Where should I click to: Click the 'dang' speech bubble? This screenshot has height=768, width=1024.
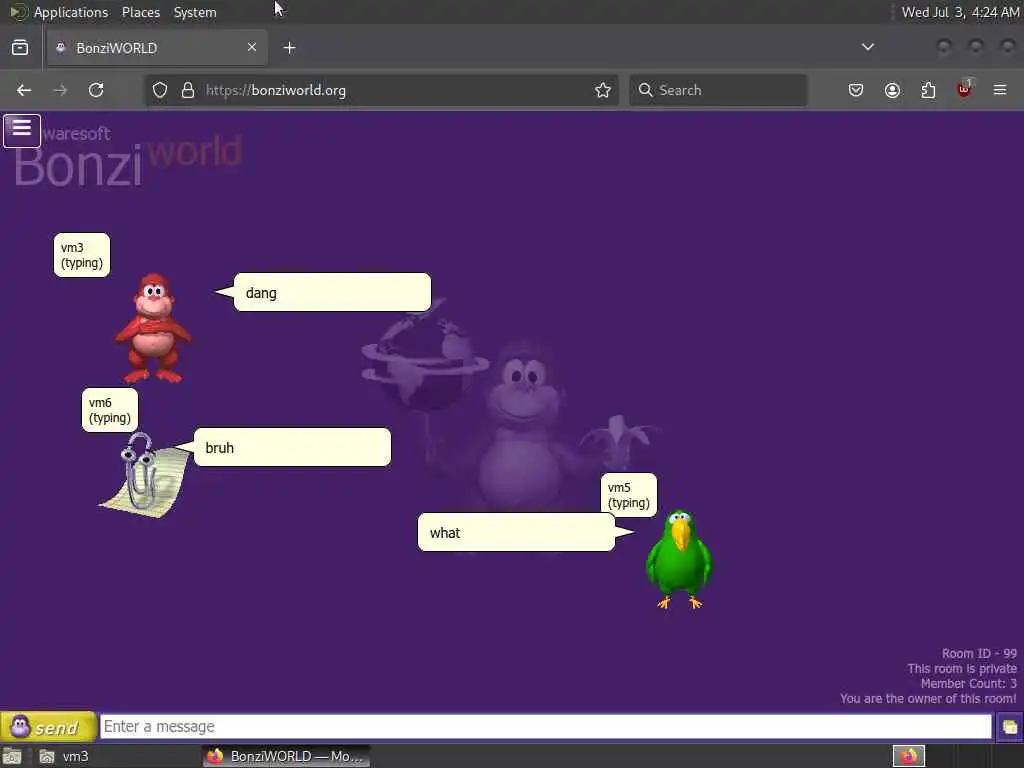[x=332, y=293]
